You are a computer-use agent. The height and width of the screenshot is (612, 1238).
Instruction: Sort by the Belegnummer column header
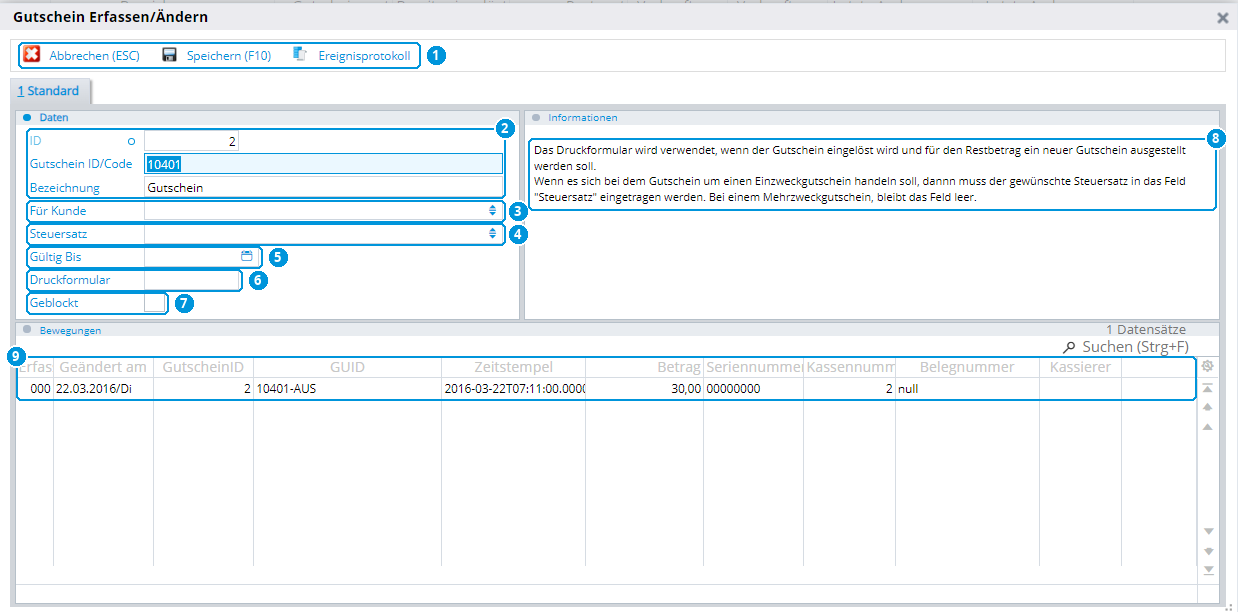[967, 367]
